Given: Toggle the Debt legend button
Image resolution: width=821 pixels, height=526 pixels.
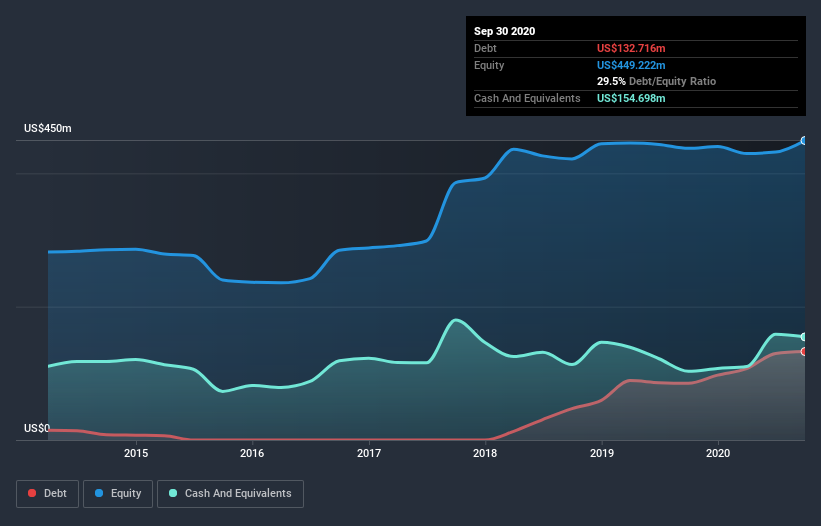Looking at the screenshot, I should (47, 494).
